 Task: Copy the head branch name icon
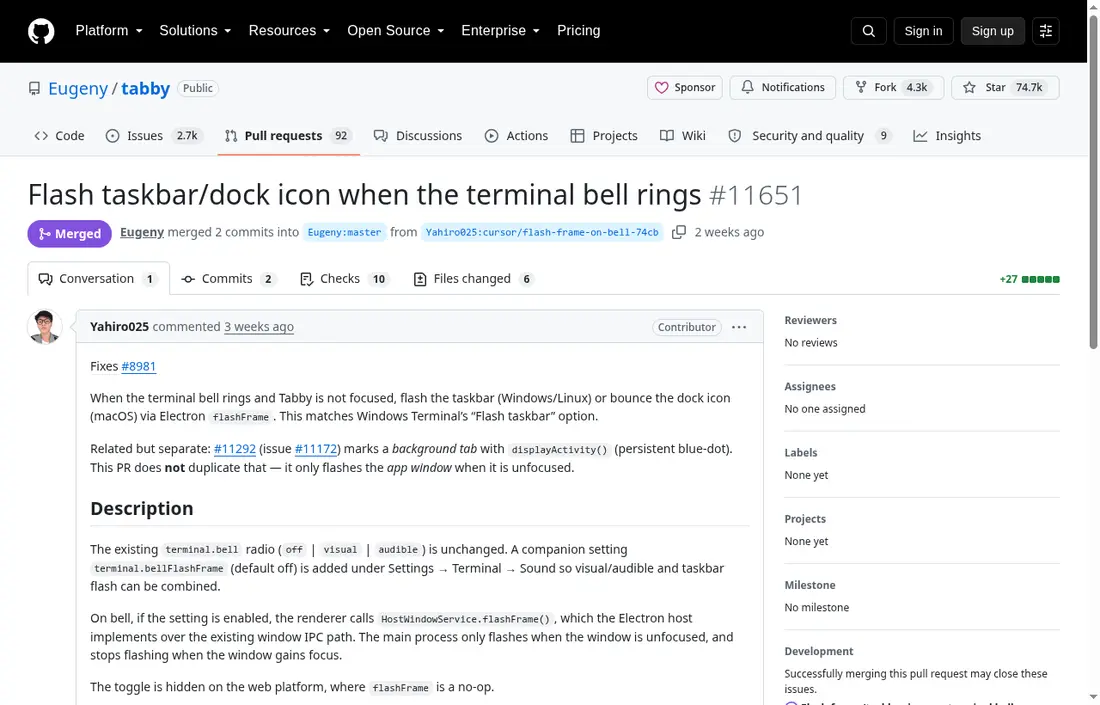click(x=678, y=232)
